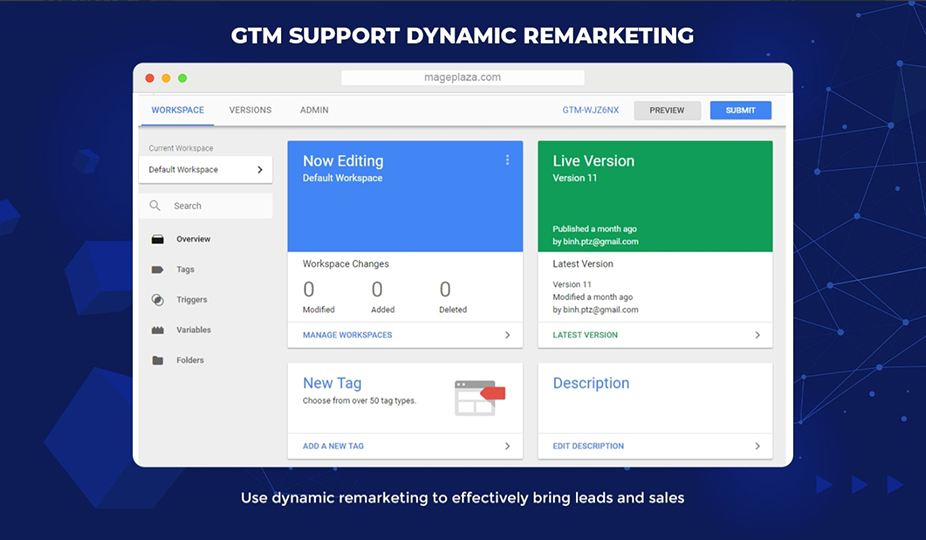Click chevron next to Latest Version

757,335
